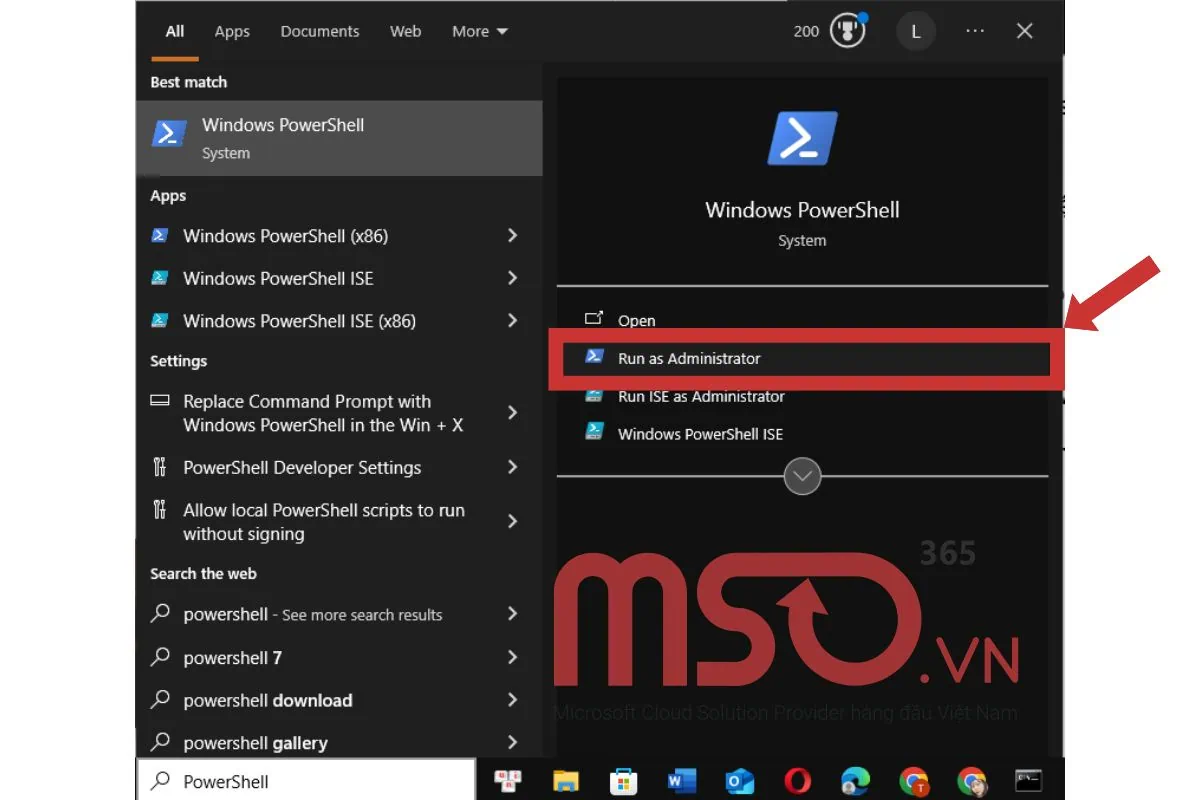1200x800 pixels.
Task: Open the Microsoft Store from the taskbar
Action: pos(623,780)
